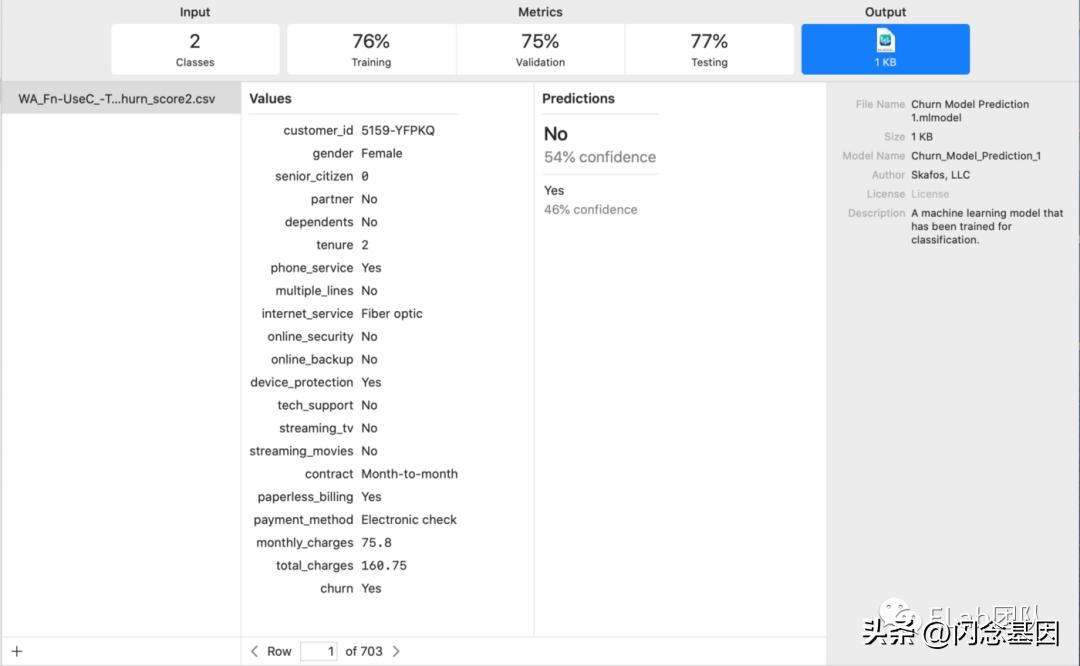The image size is (1080, 666).
Task: Click the "No" prediction with 54% confidence
Action: pos(556,134)
